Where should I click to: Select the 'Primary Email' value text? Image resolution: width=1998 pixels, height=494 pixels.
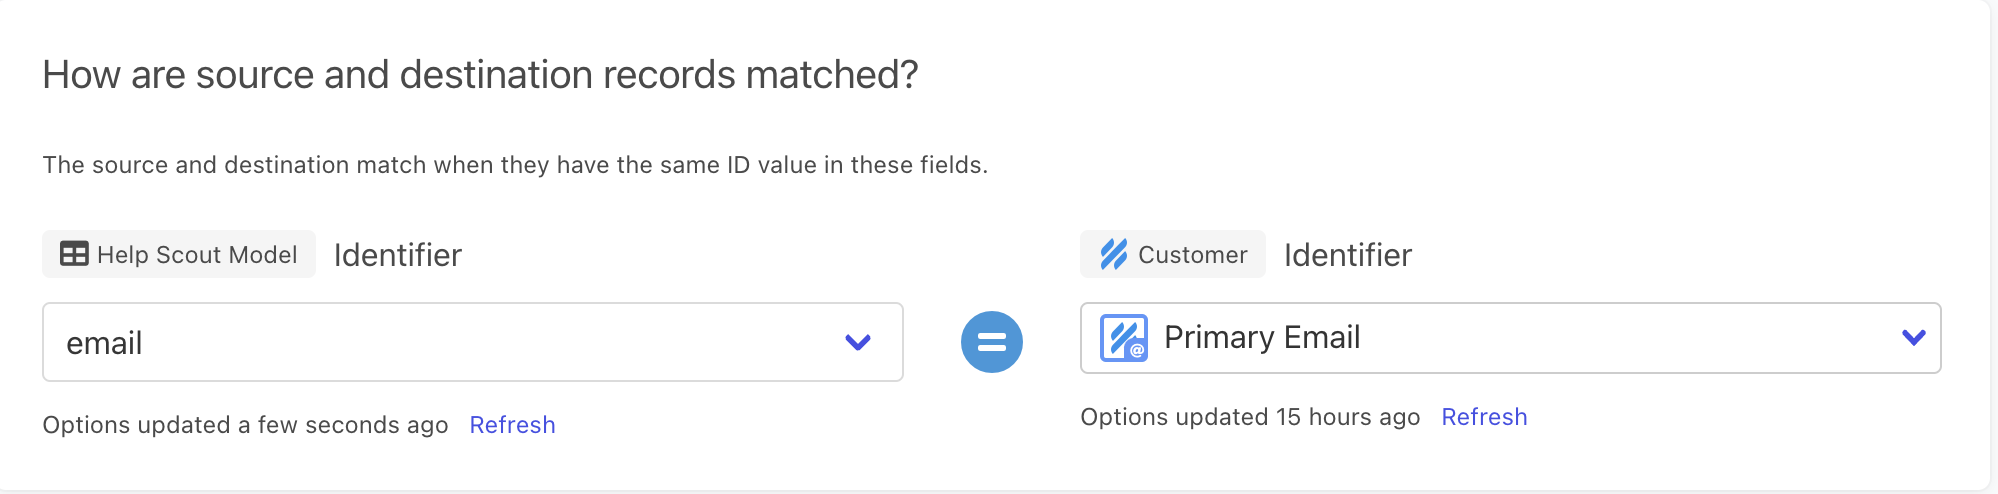point(1262,338)
